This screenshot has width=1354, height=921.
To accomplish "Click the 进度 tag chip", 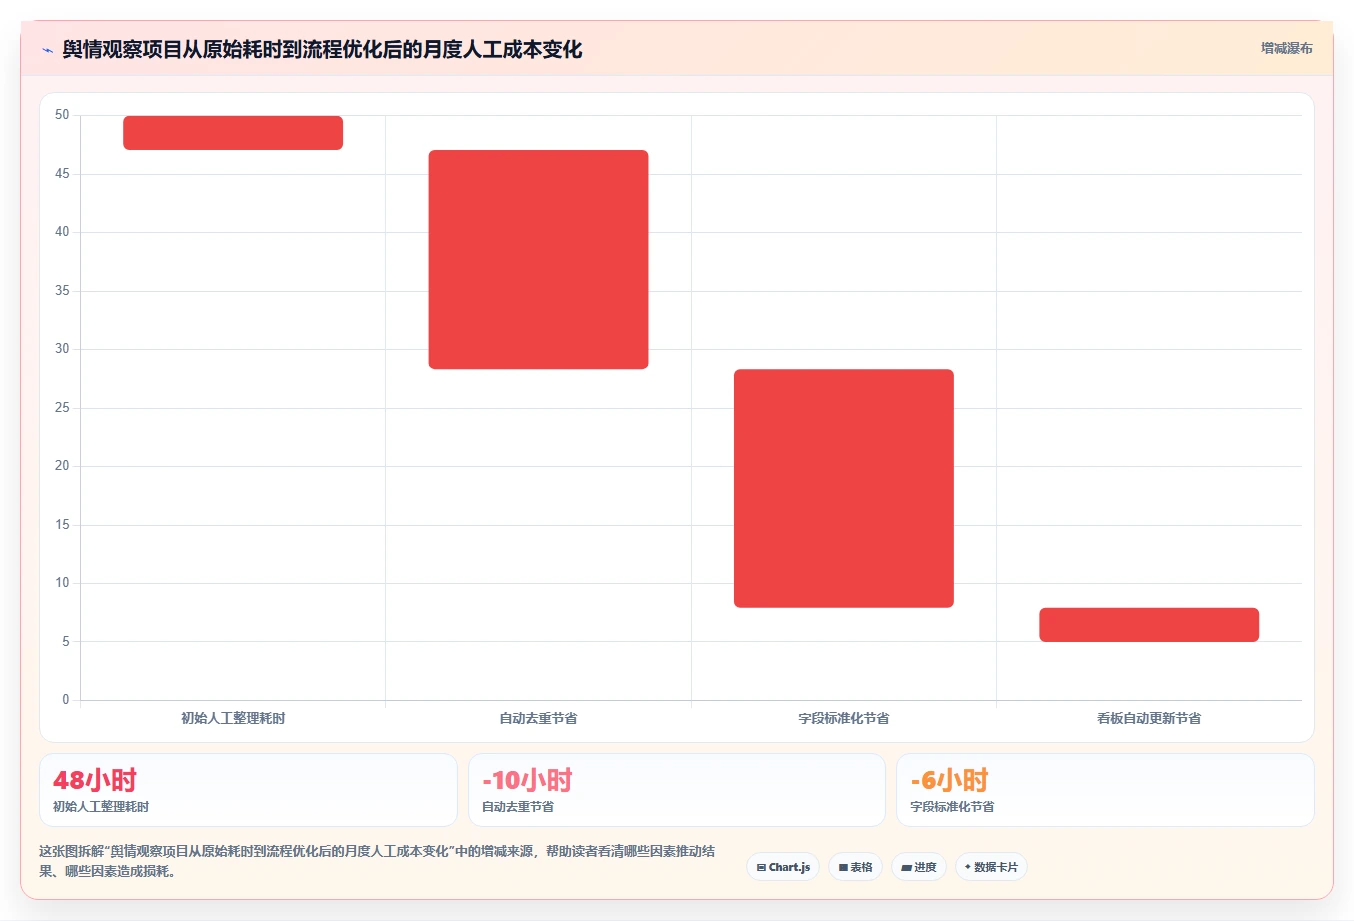I will pos(919,867).
